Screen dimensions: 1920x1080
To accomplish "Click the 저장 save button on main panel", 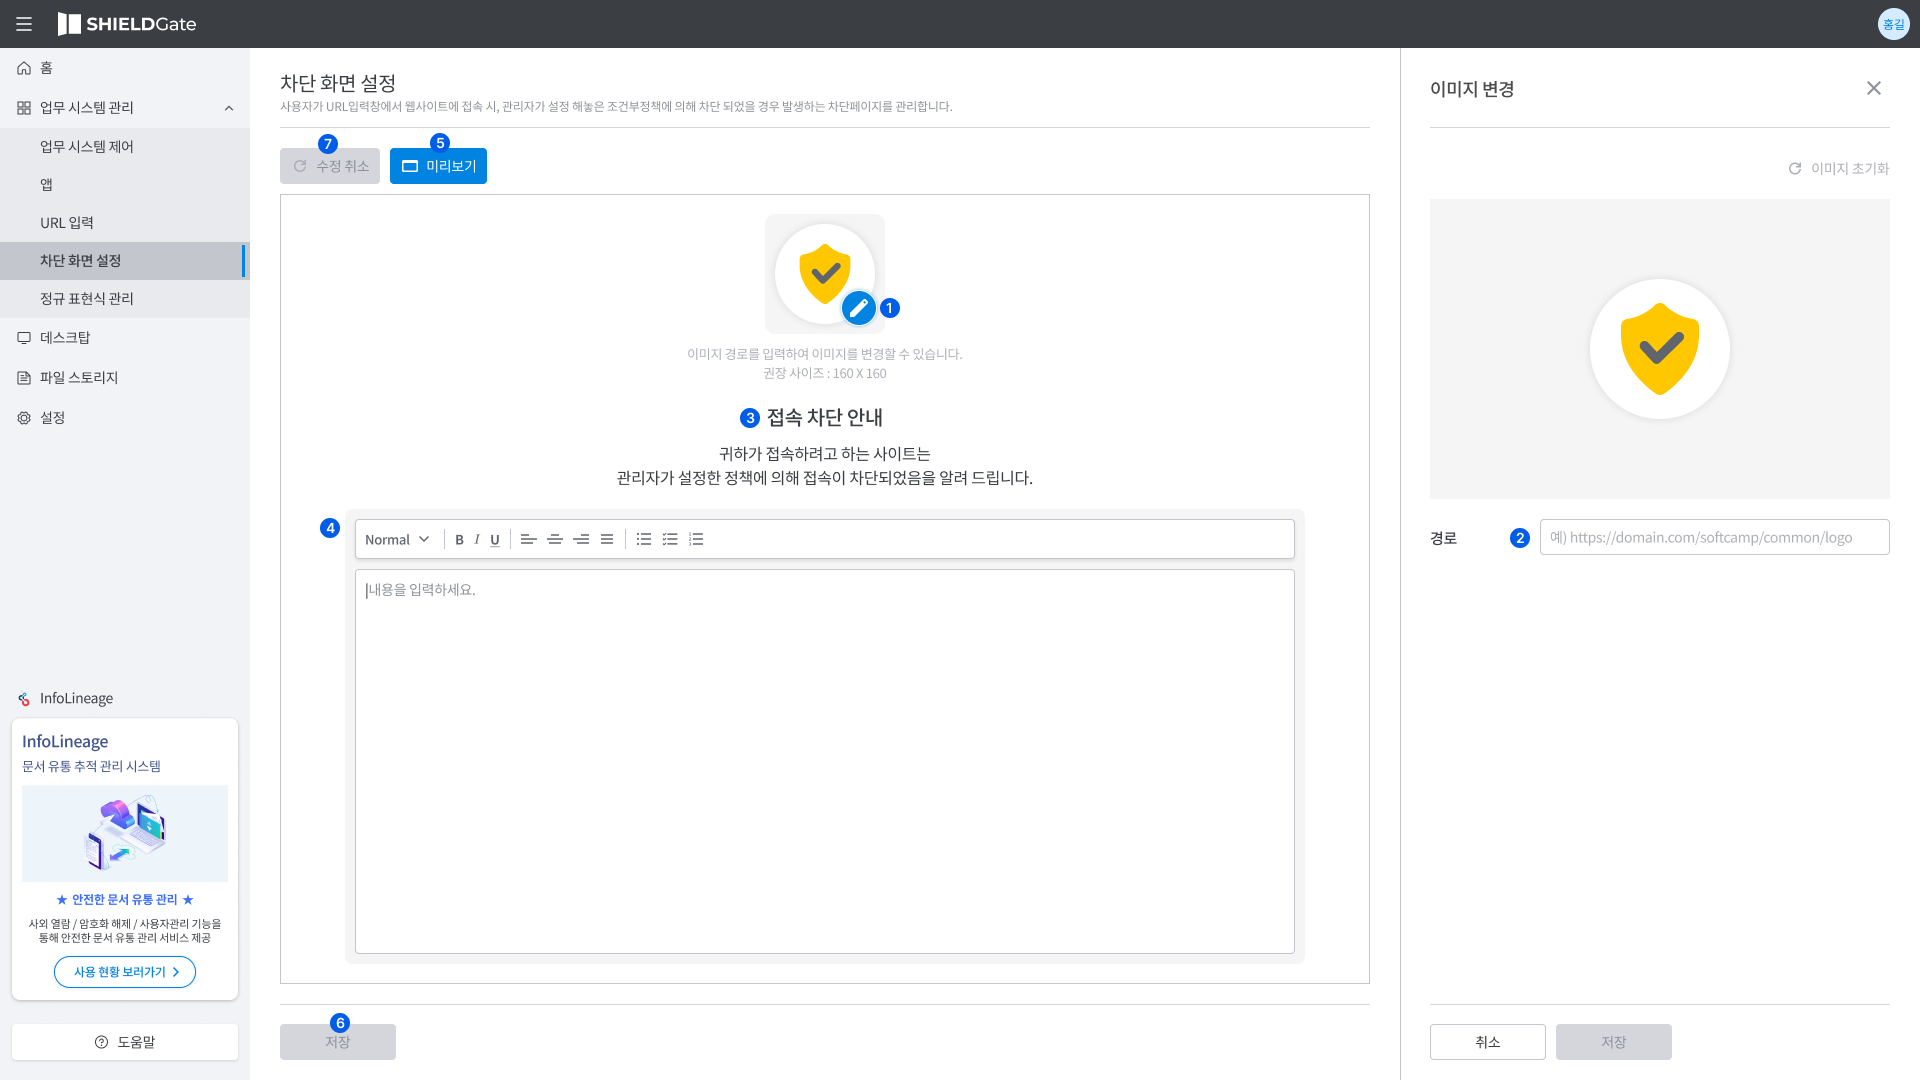I will pos(338,1042).
